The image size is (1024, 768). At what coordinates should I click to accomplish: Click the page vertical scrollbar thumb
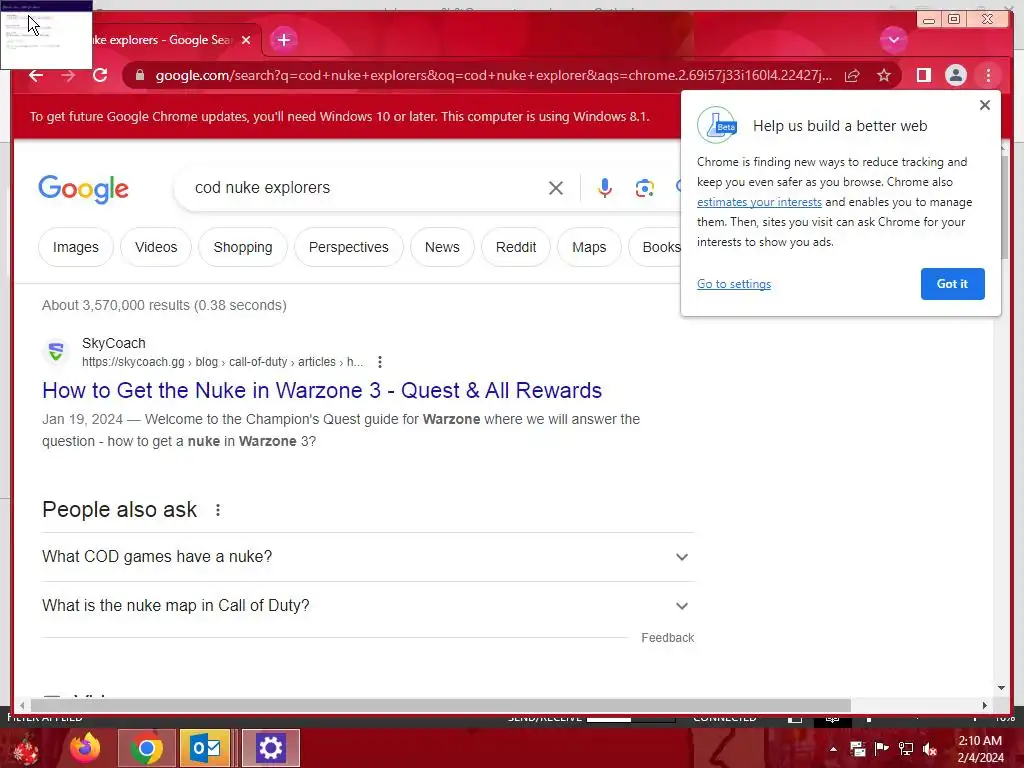(1003, 207)
